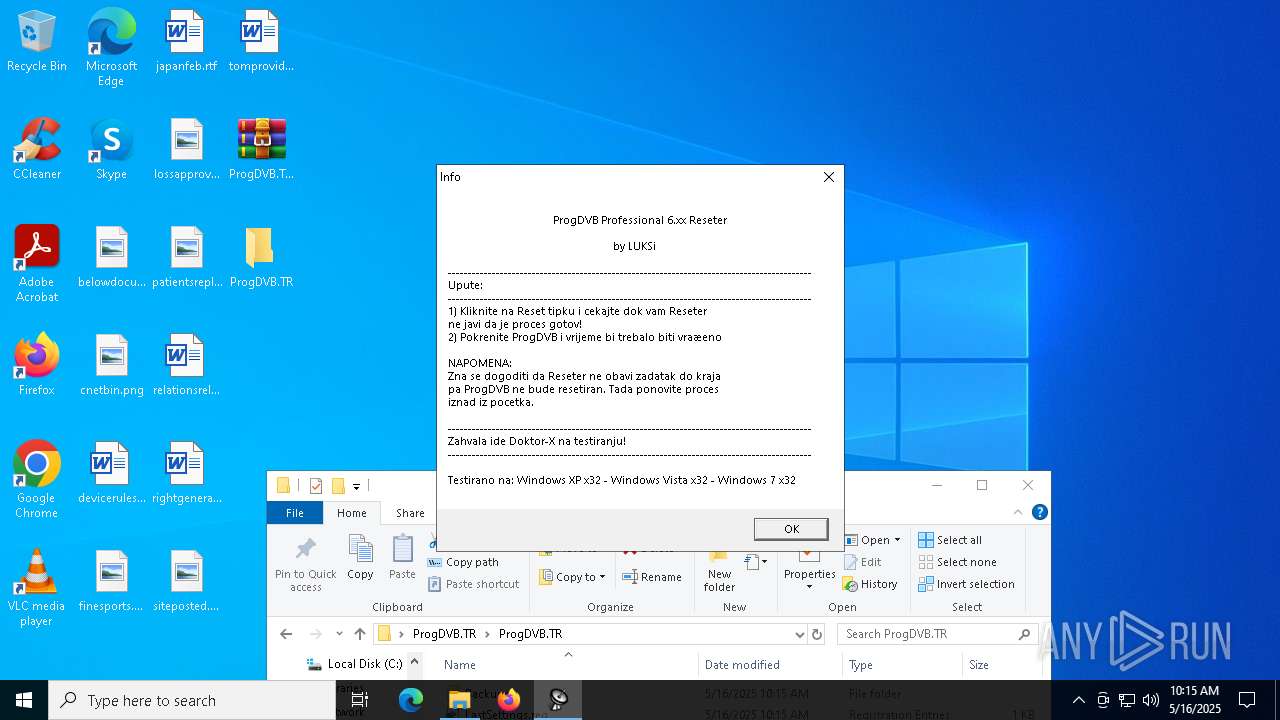Select the Microsoft Edge desktop shortcut
This screenshot has height=720, width=1280.
coord(111,48)
